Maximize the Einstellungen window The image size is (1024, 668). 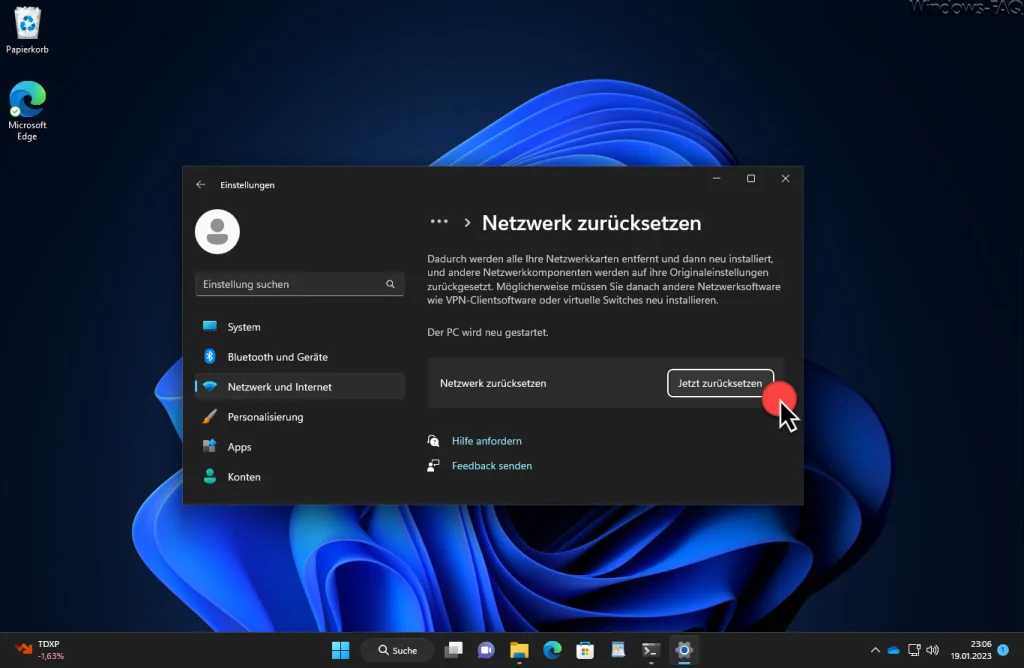pos(751,178)
